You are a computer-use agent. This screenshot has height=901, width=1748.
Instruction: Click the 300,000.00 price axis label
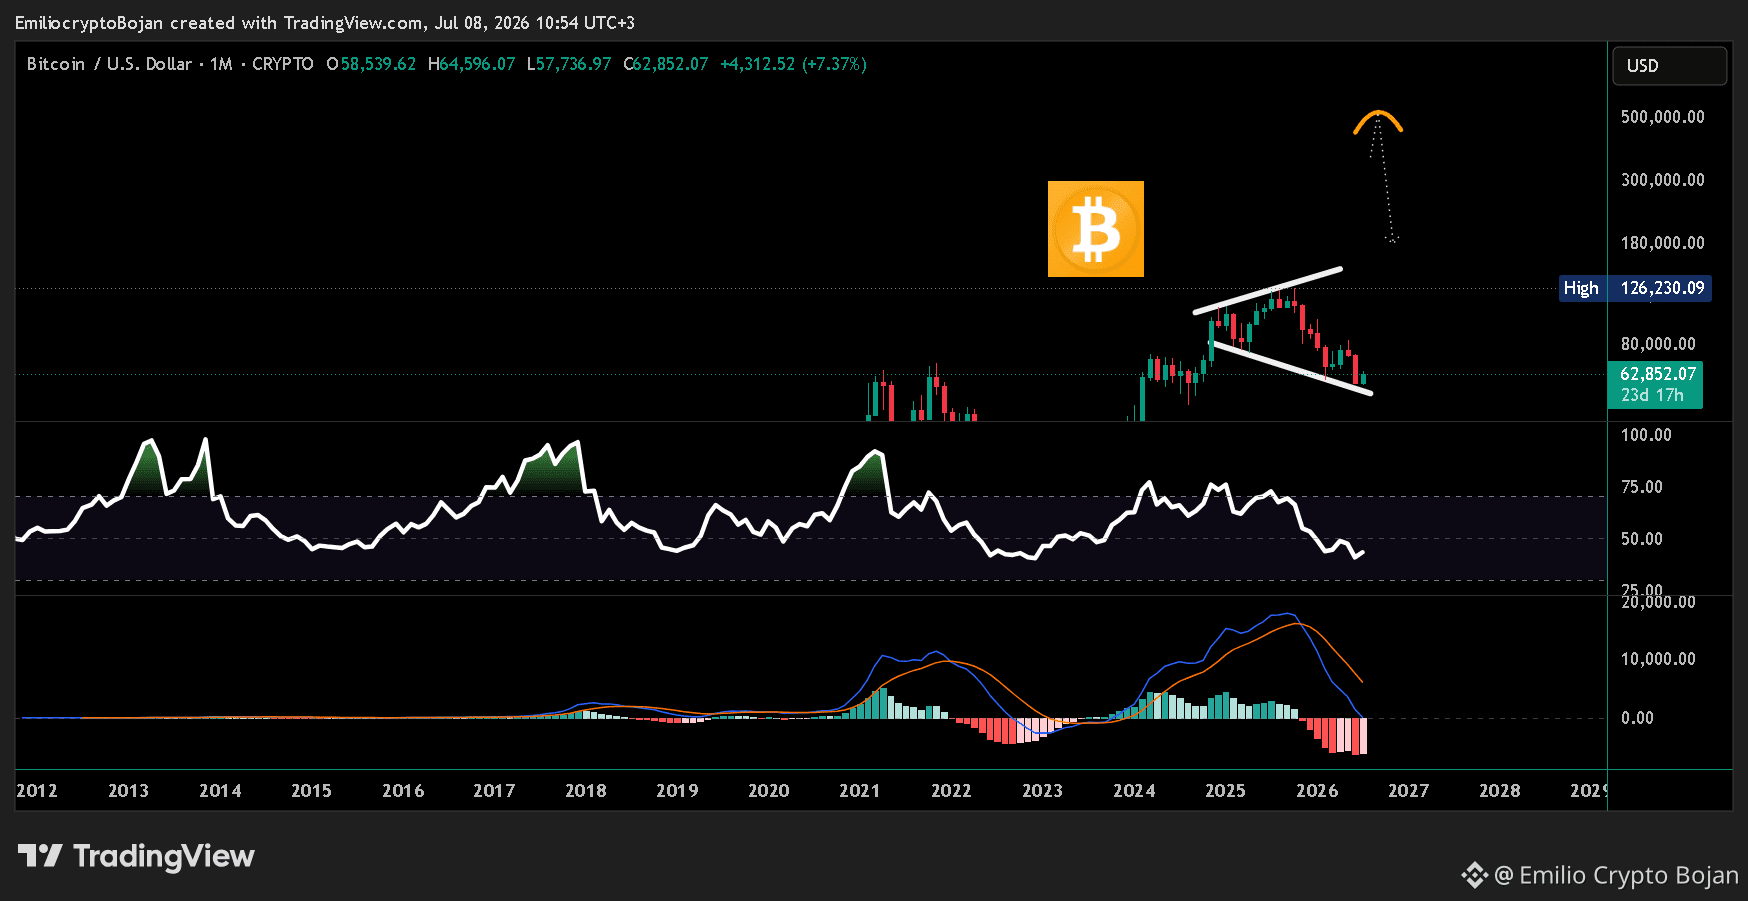1662,180
